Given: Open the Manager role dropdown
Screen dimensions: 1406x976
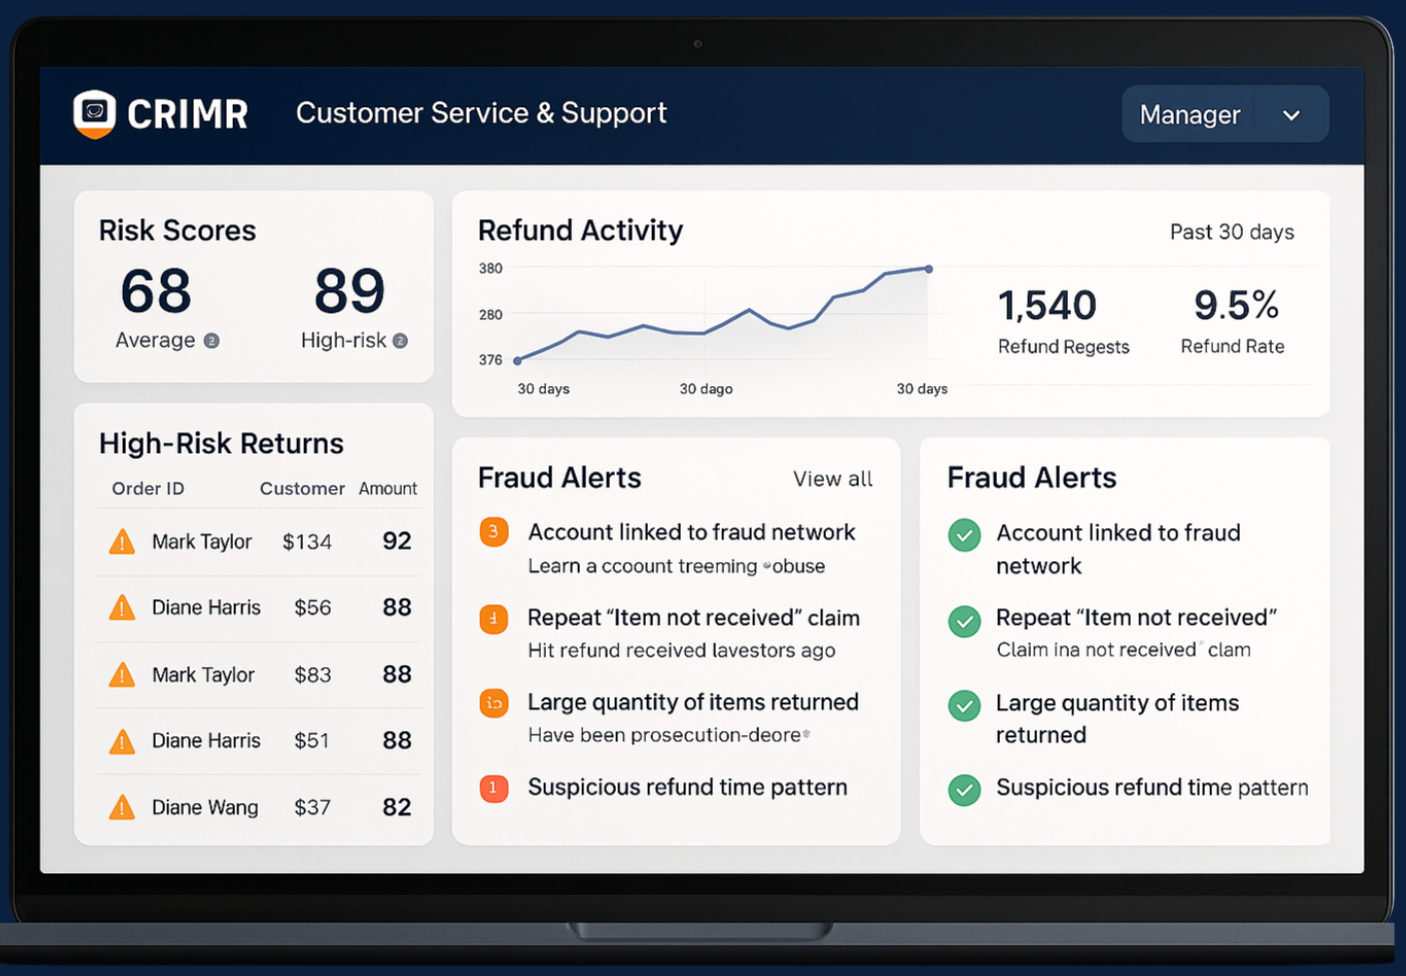Looking at the screenshot, I should click(x=1225, y=114).
